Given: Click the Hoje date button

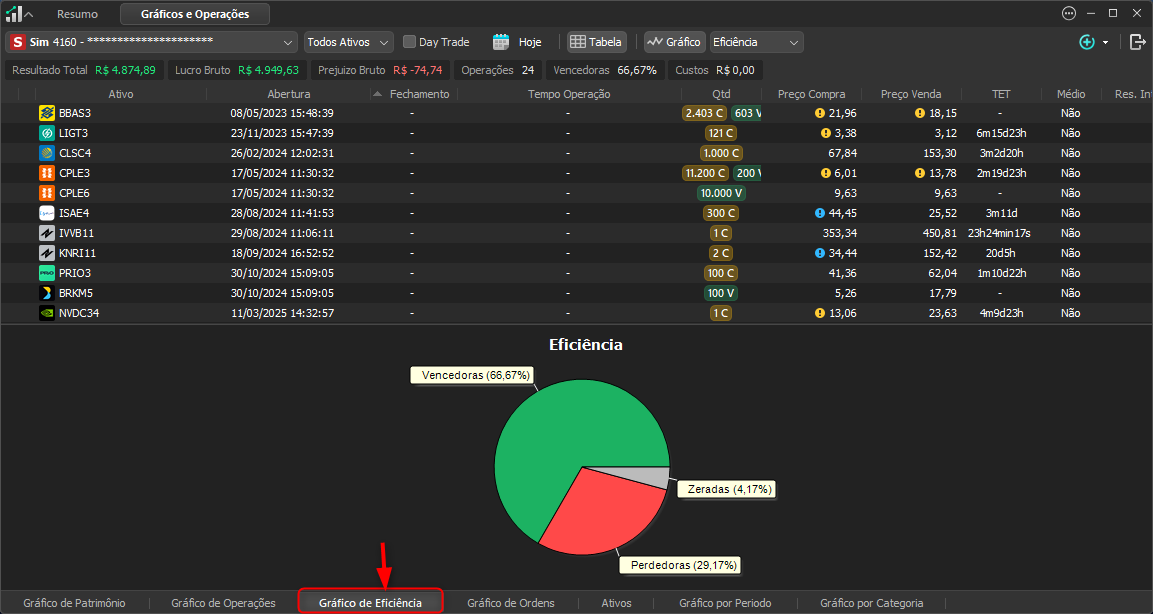Looking at the screenshot, I should pos(530,42).
